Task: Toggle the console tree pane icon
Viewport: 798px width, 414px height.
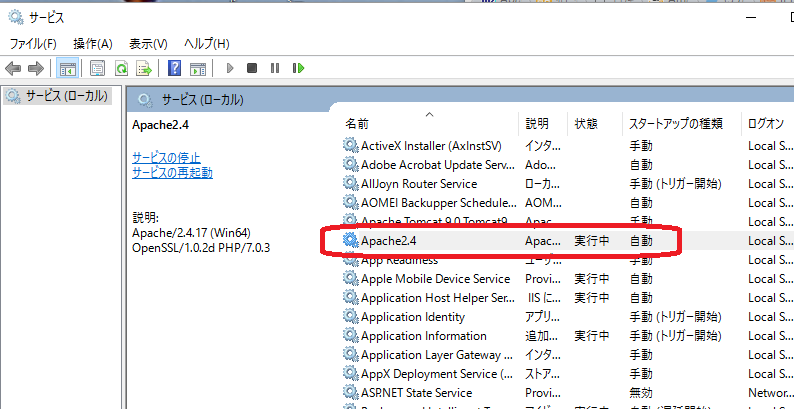Action: pos(67,68)
